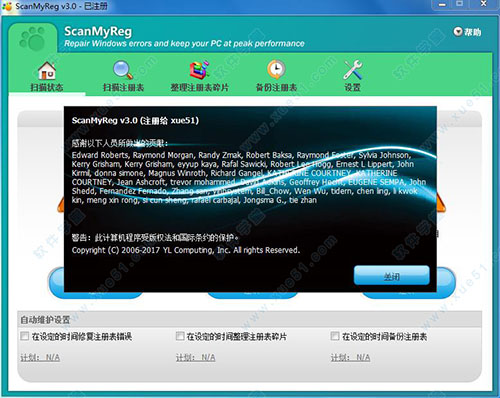The height and width of the screenshot is (398, 500).
Task: Open the 整理注册表碎片 defrag icon
Action: pos(200,70)
